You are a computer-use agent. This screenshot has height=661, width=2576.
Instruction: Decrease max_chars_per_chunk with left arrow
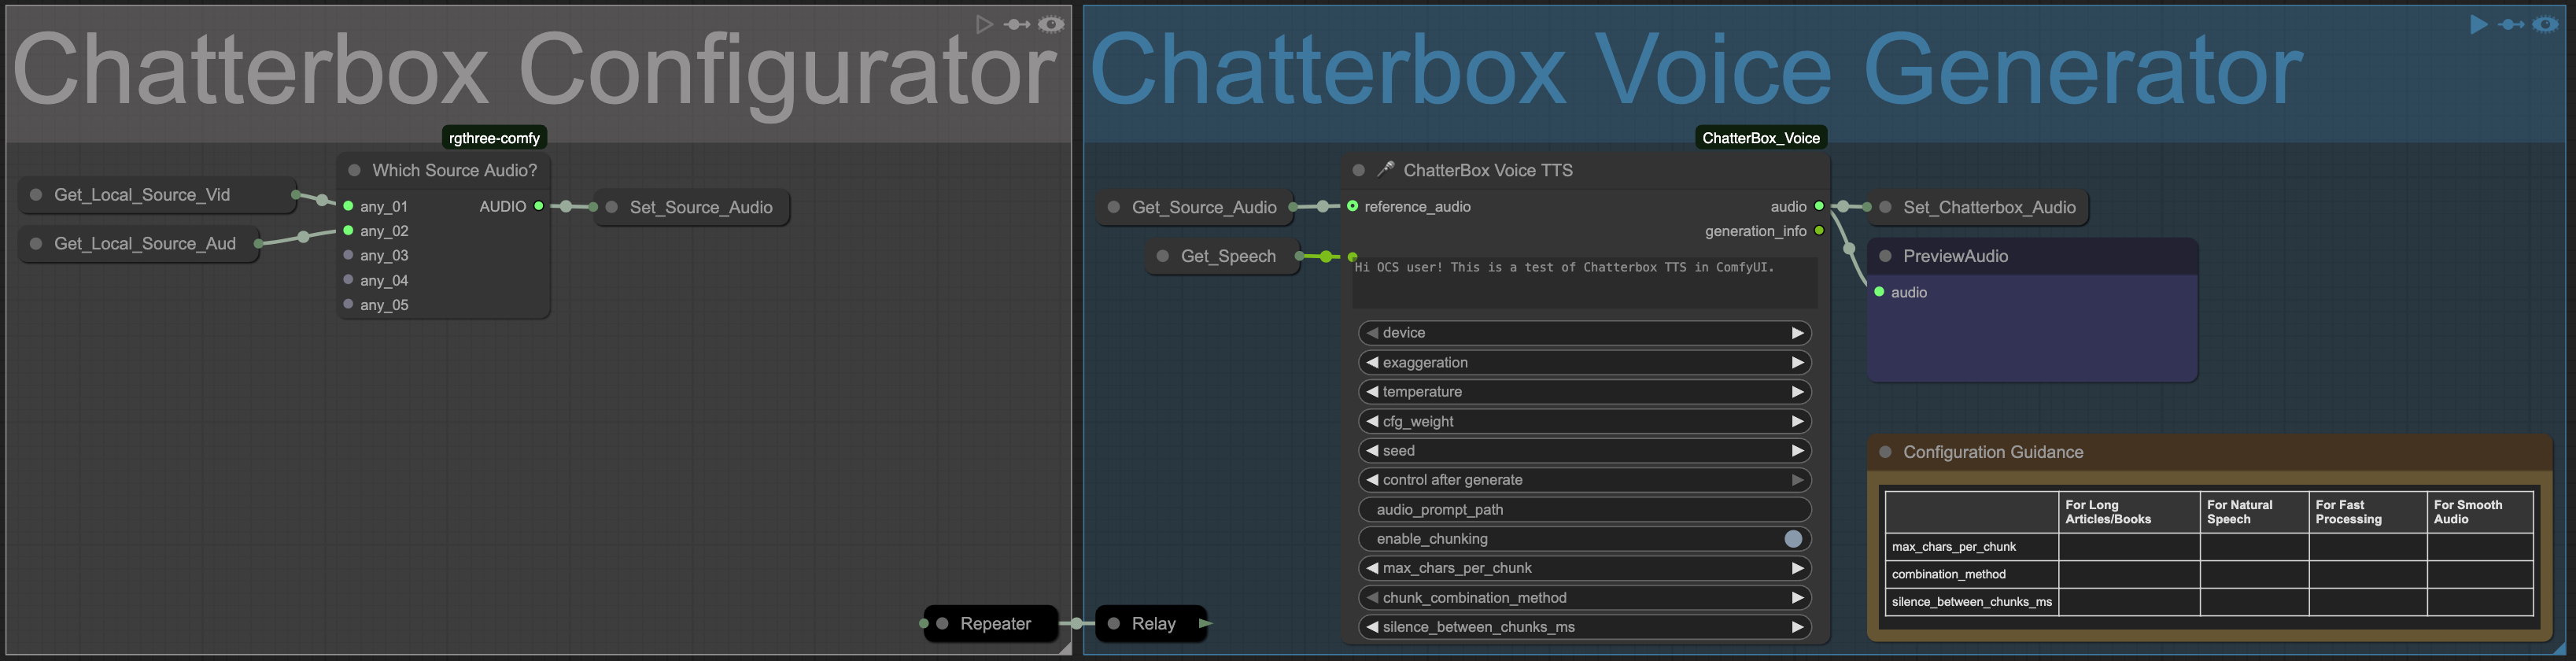click(x=1373, y=568)
